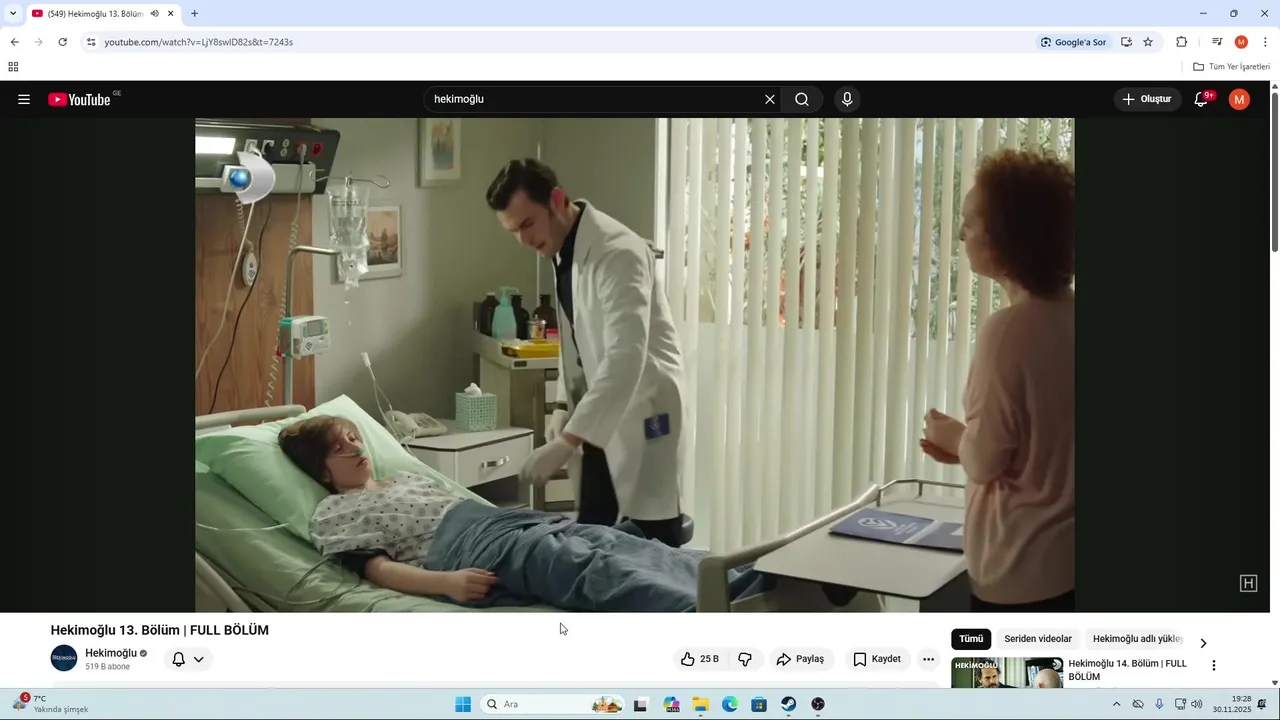Submit search with magnifier button
This screenshot has width=1280, height=720.
coord(802,99)
